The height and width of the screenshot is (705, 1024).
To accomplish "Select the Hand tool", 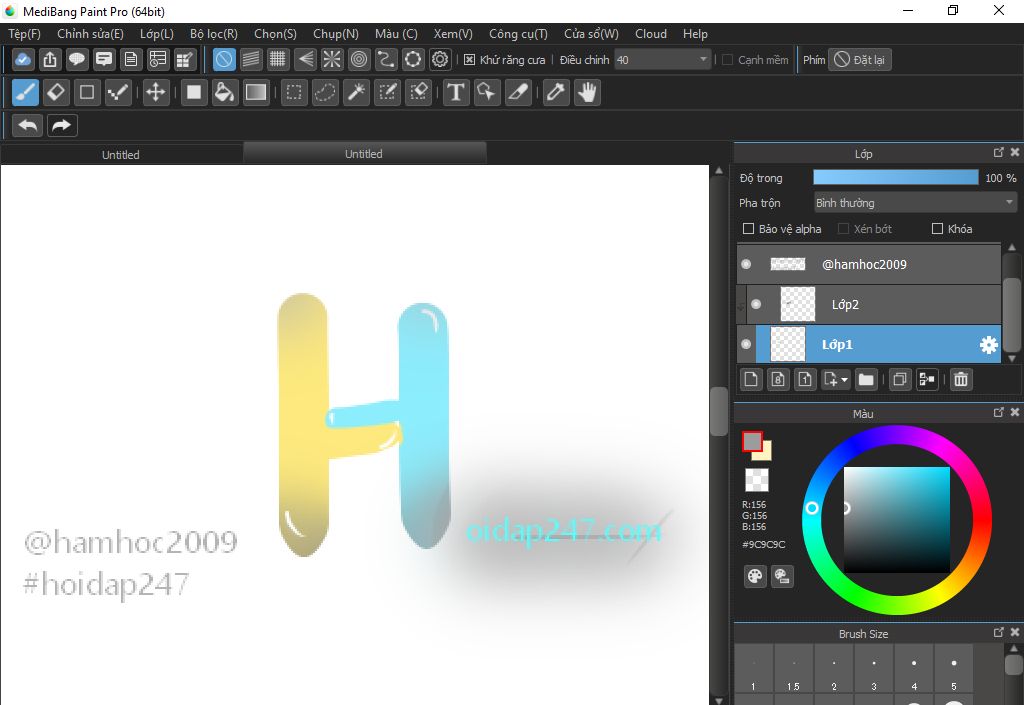I will click(588, 92).
